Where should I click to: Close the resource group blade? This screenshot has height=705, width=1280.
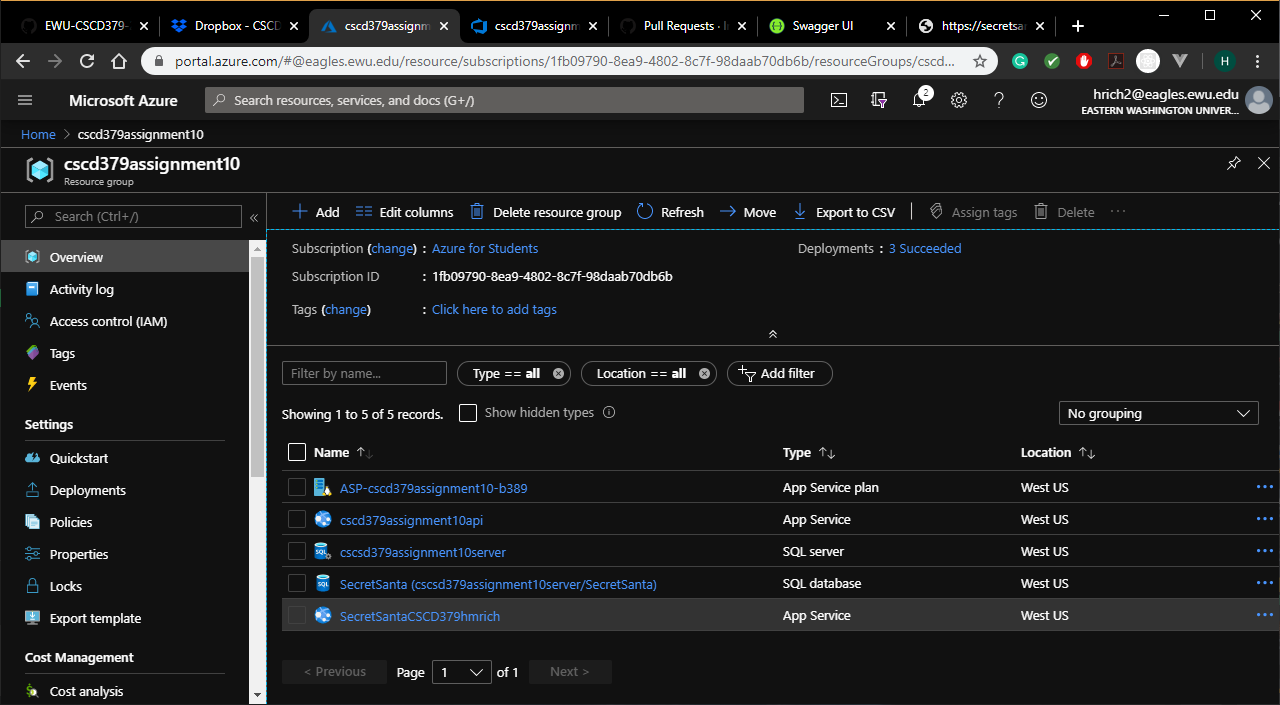click(x=1264, y=163)
